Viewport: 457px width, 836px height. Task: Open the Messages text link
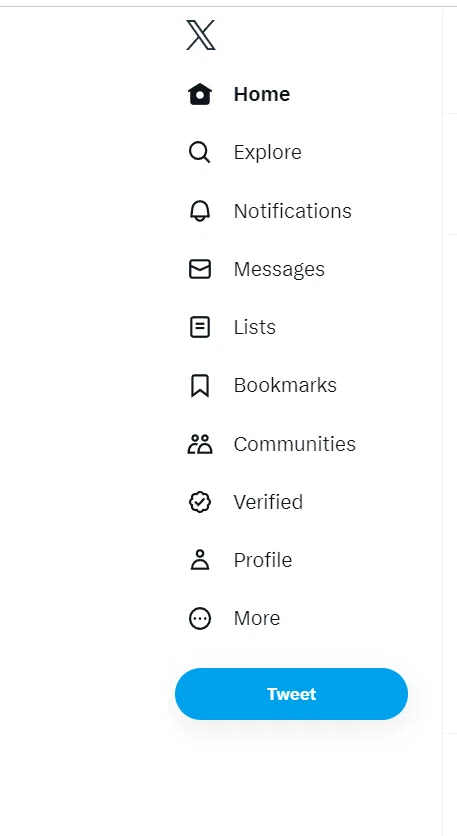click(x=279, y=269)
